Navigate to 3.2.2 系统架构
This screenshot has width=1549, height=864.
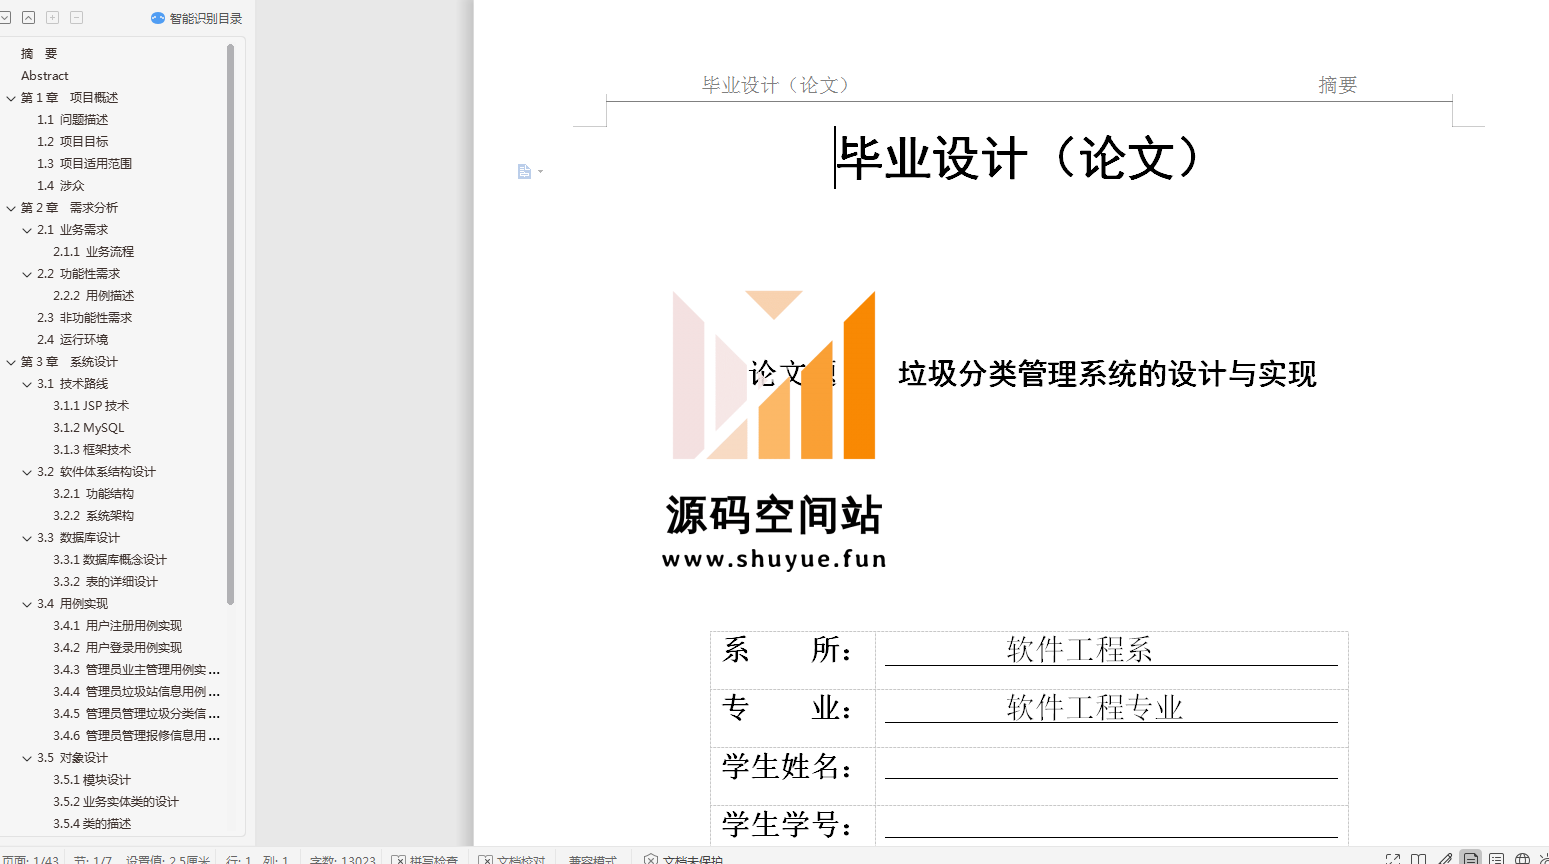coord(93,516)
